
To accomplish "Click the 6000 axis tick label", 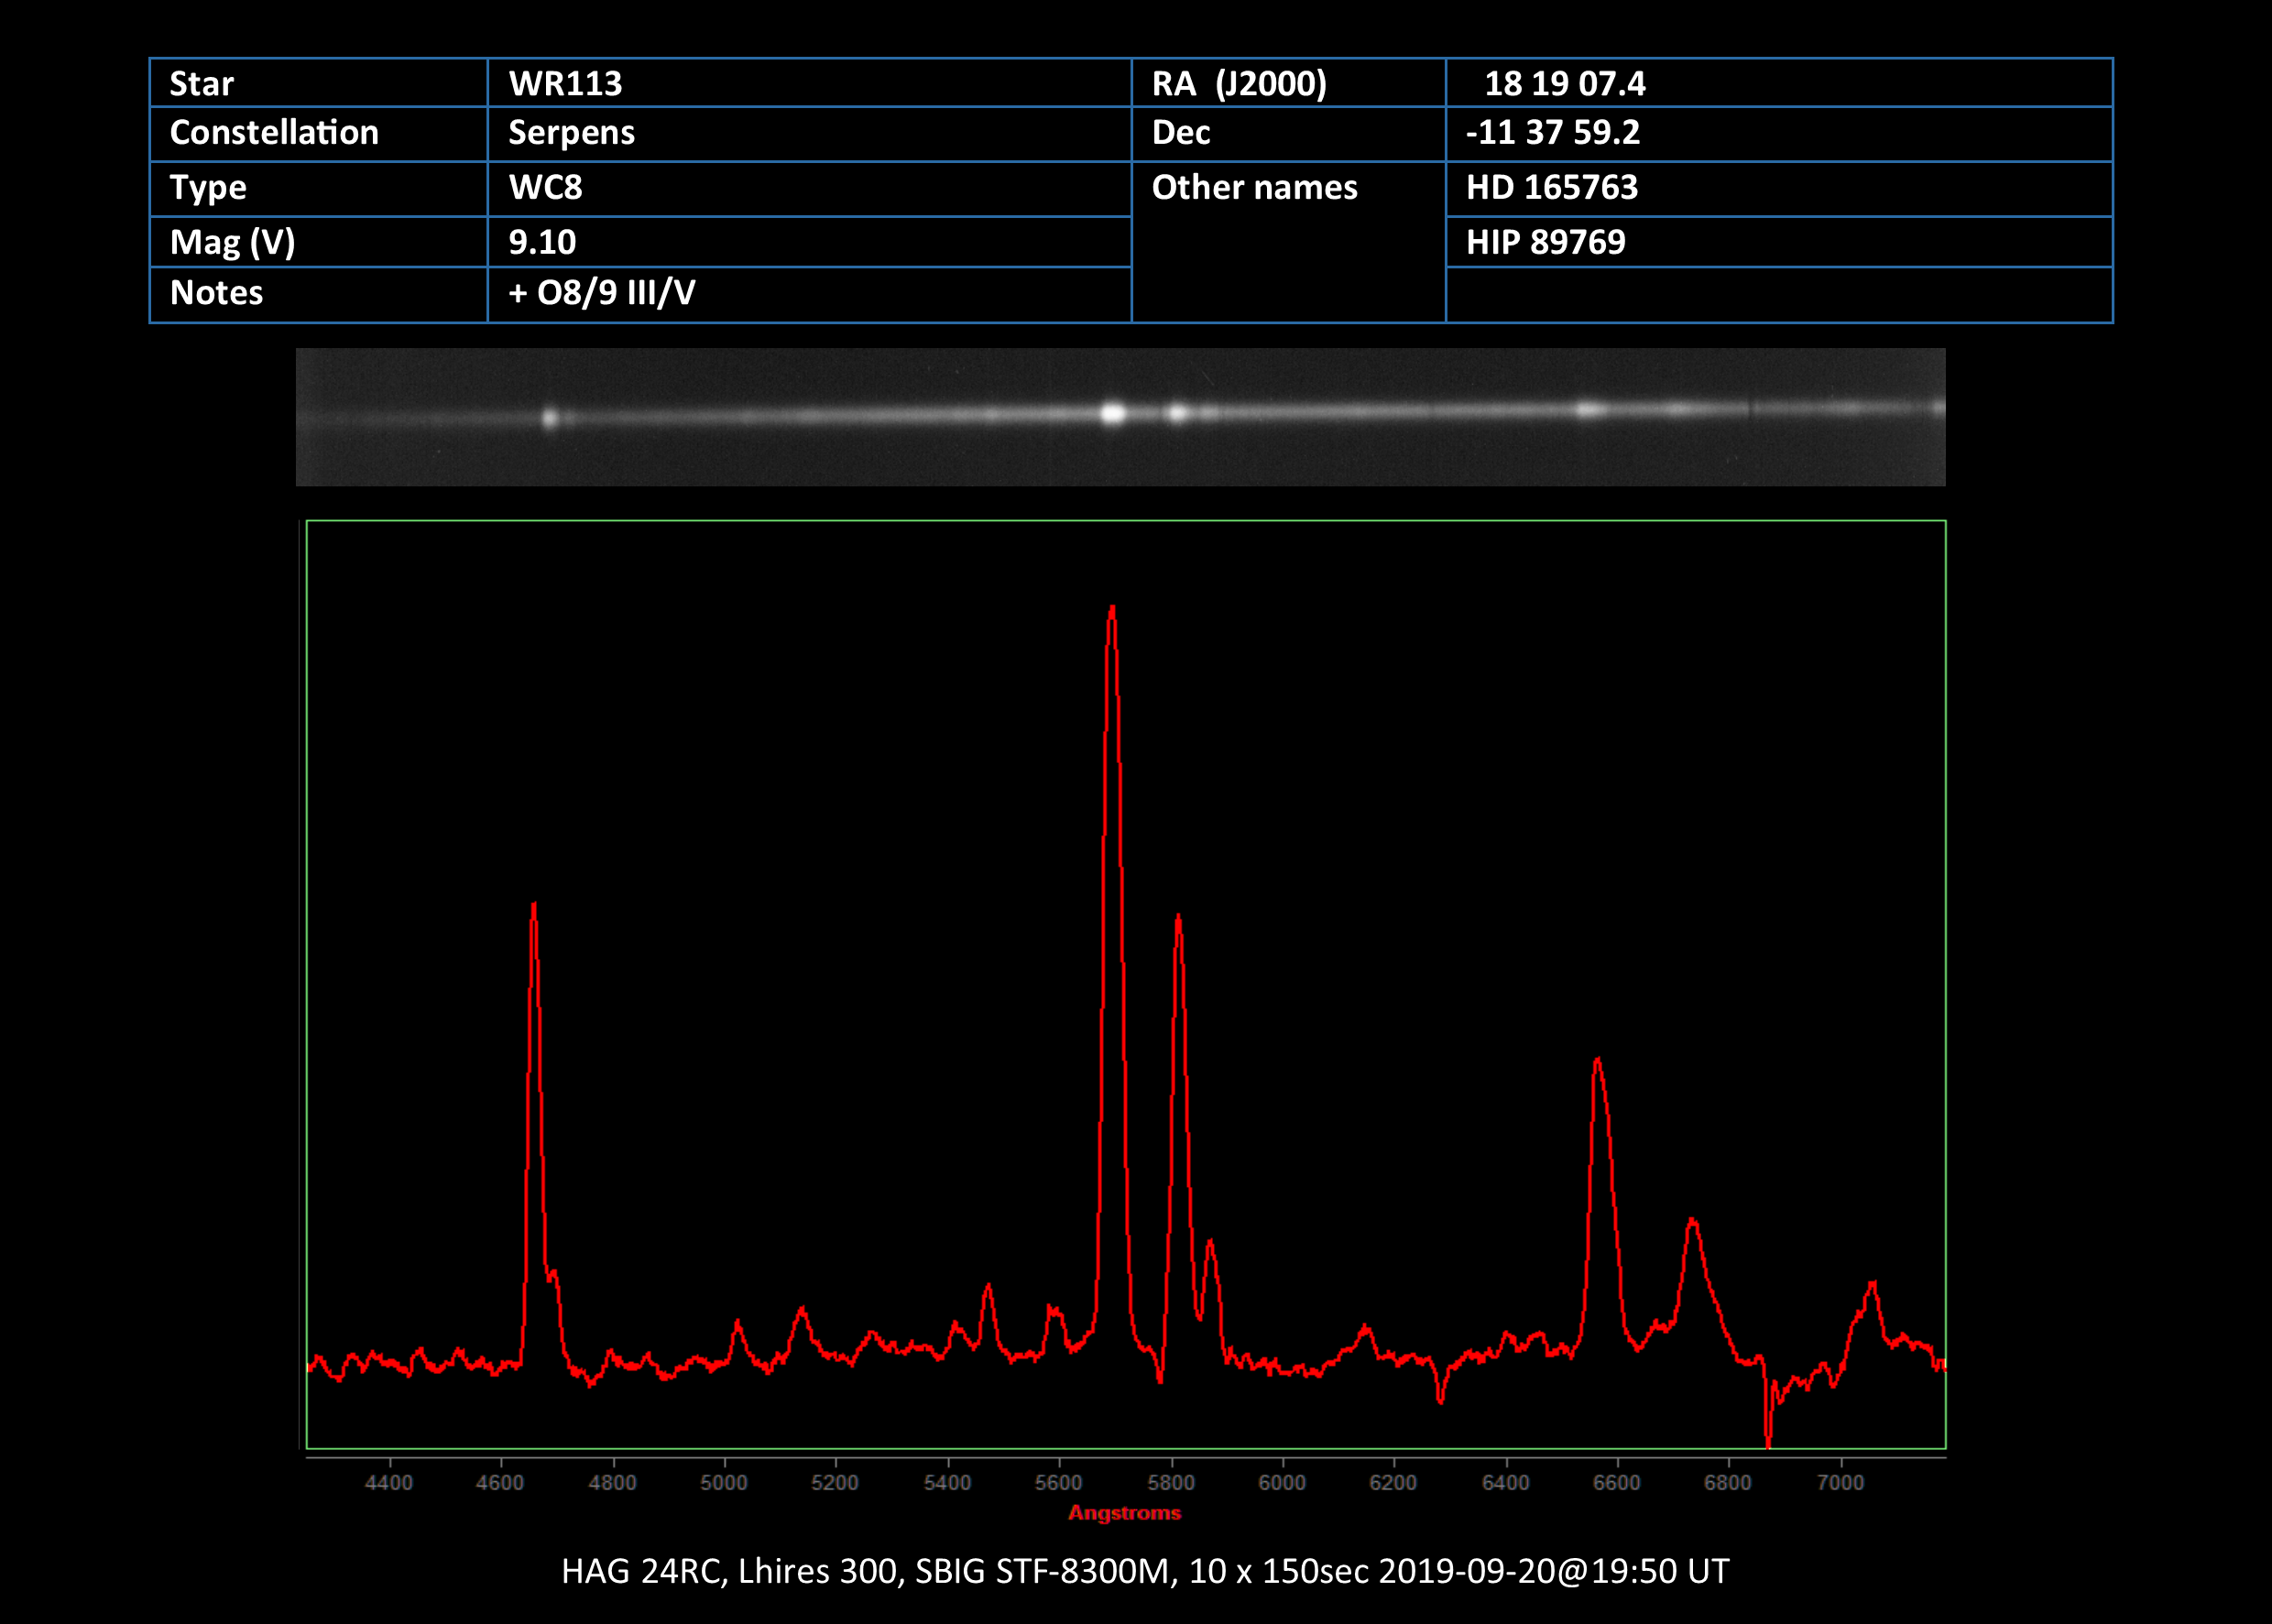I will (1281, 1483).
